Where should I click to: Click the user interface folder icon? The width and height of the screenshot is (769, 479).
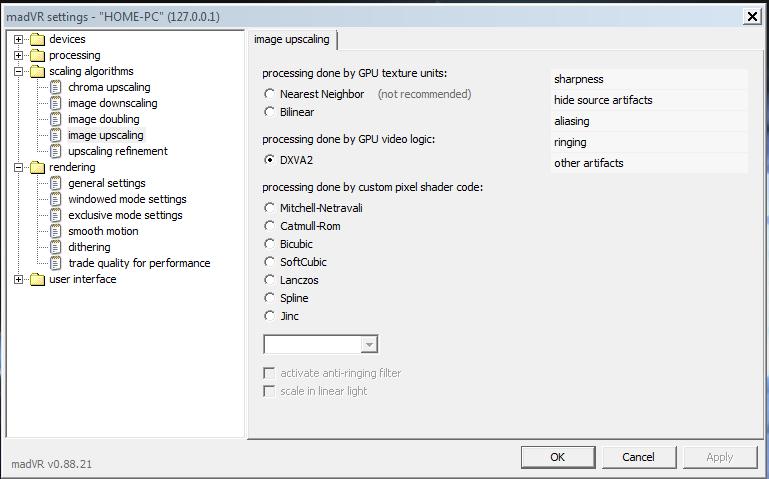pos(37,279)
